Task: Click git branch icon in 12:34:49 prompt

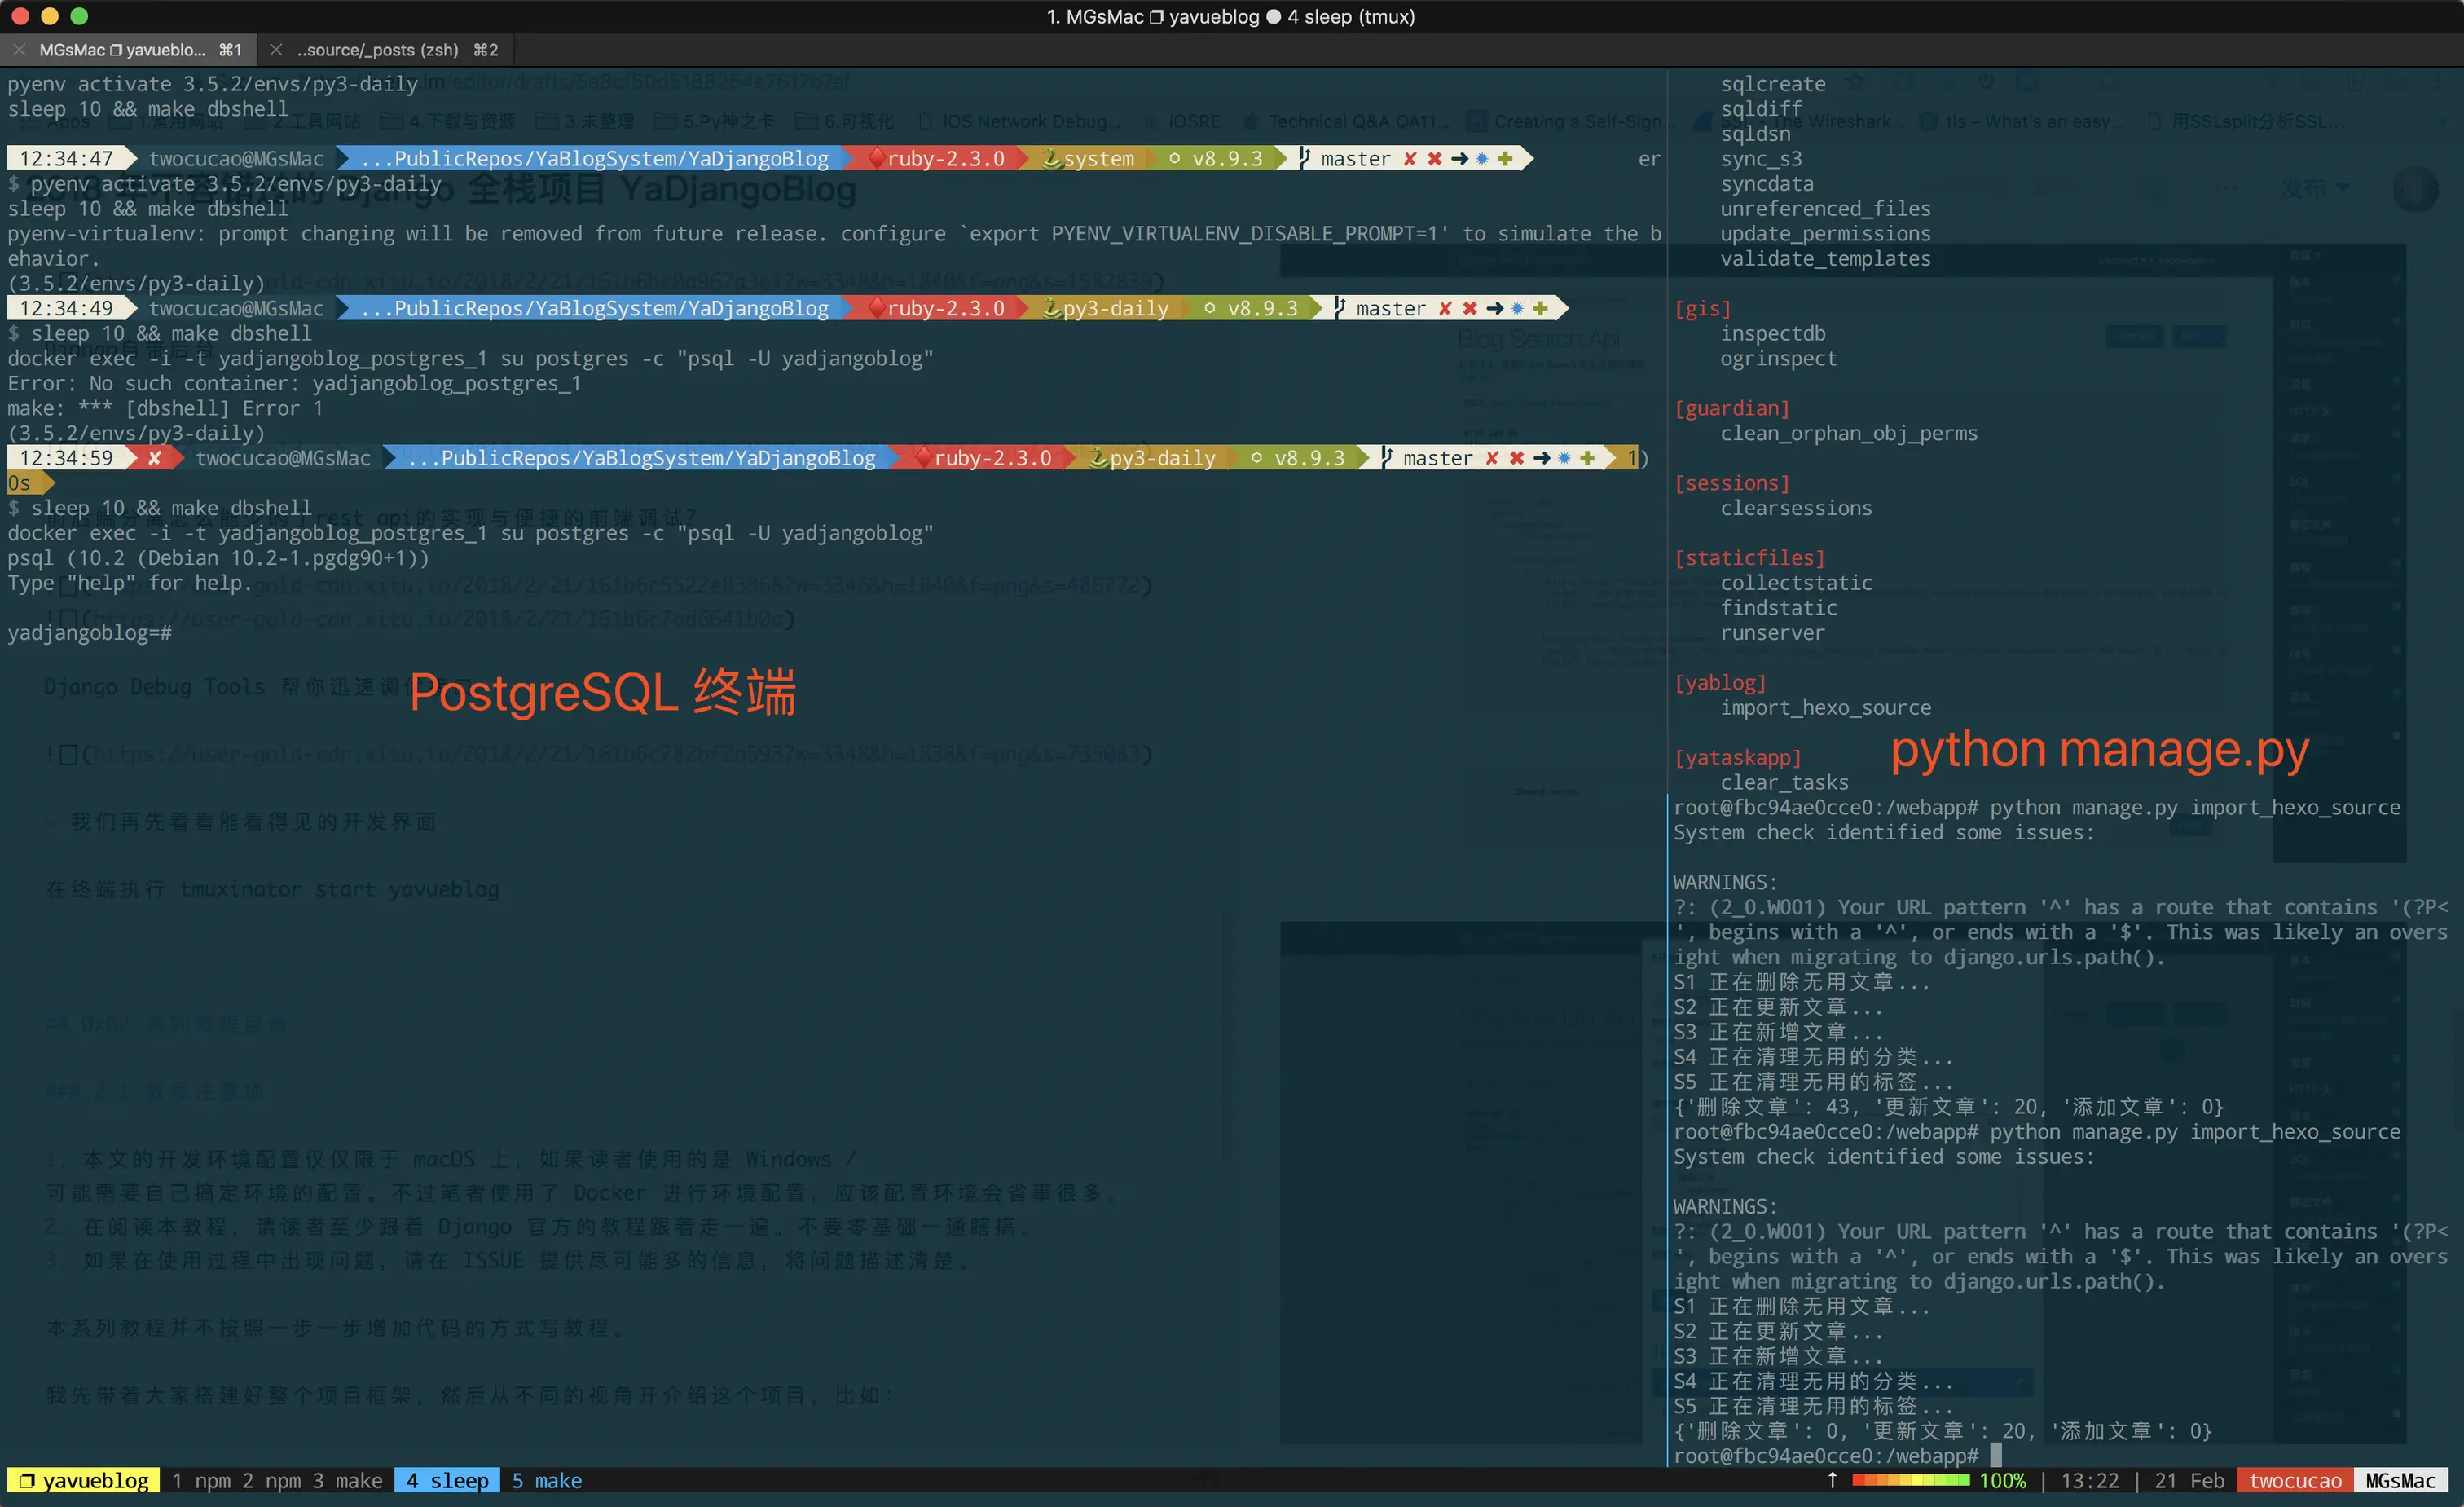Action: click(1340, 309)
